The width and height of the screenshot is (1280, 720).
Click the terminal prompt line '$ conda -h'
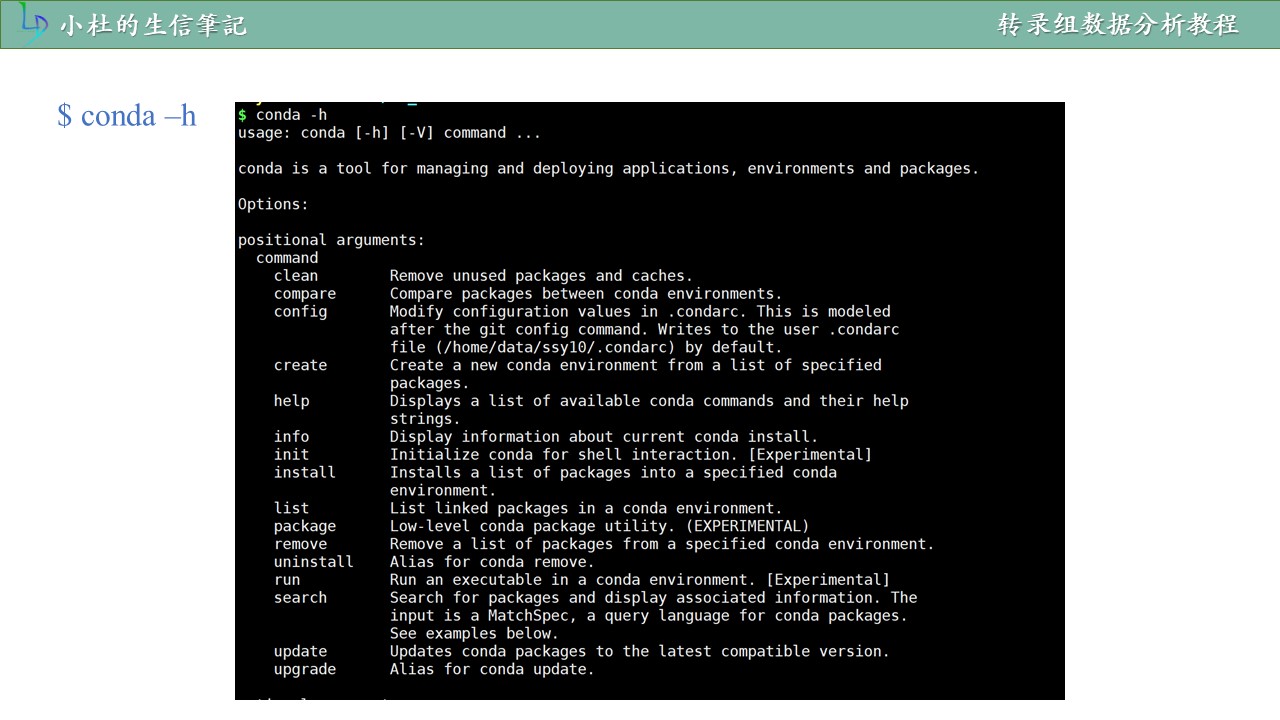[x=282, y=115]
